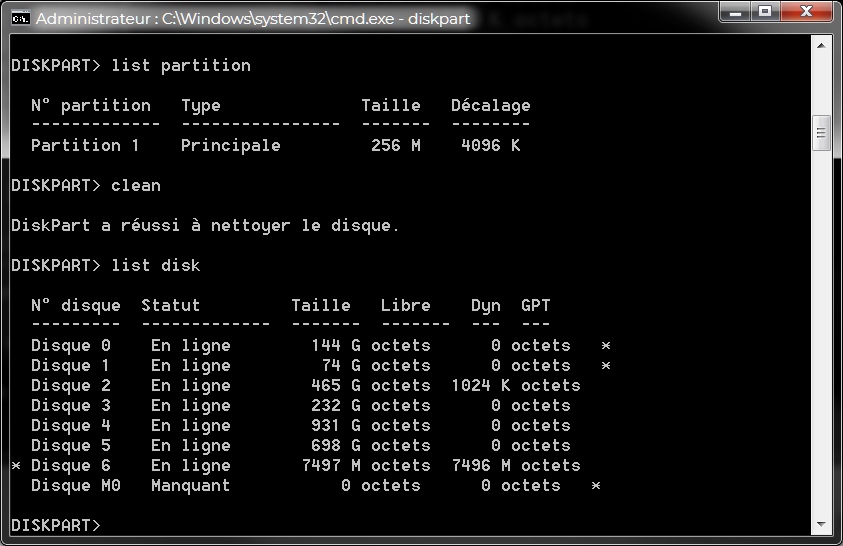Screen dimensions: 843x546
Task: Click the scrollbar down arrow
Action: point(822,525)
